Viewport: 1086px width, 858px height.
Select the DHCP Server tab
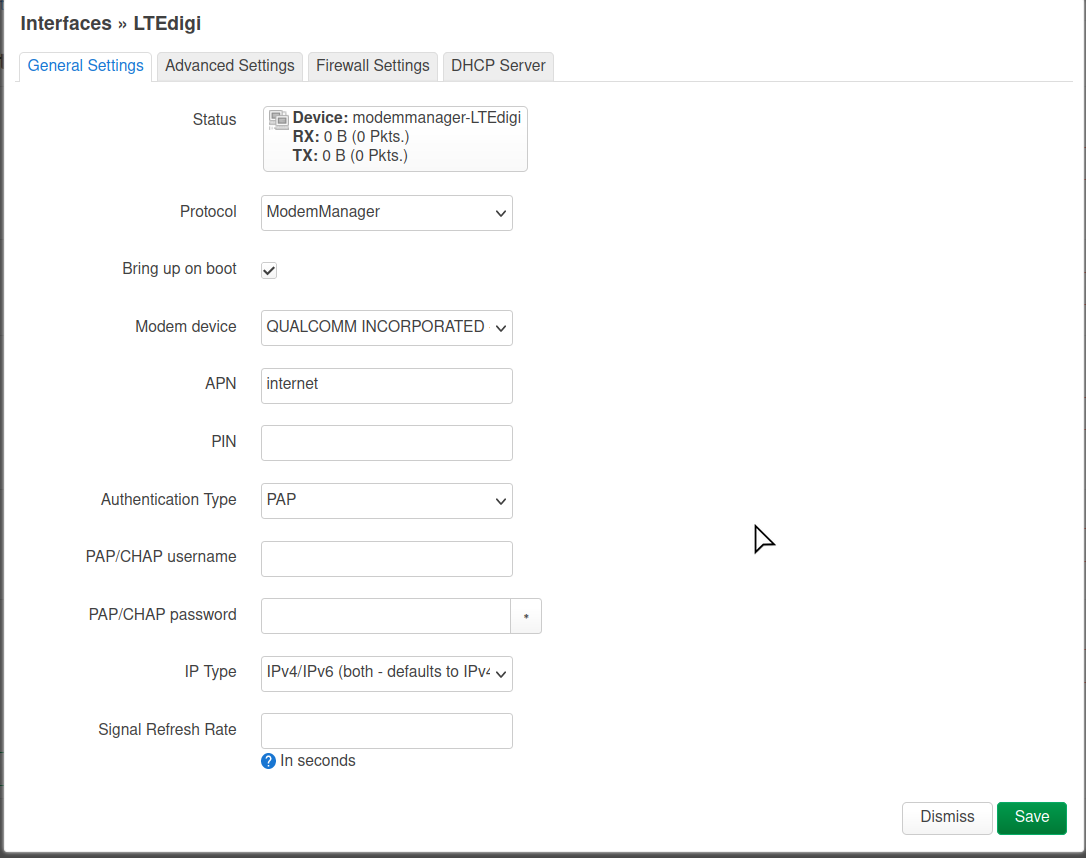(498, 66)
